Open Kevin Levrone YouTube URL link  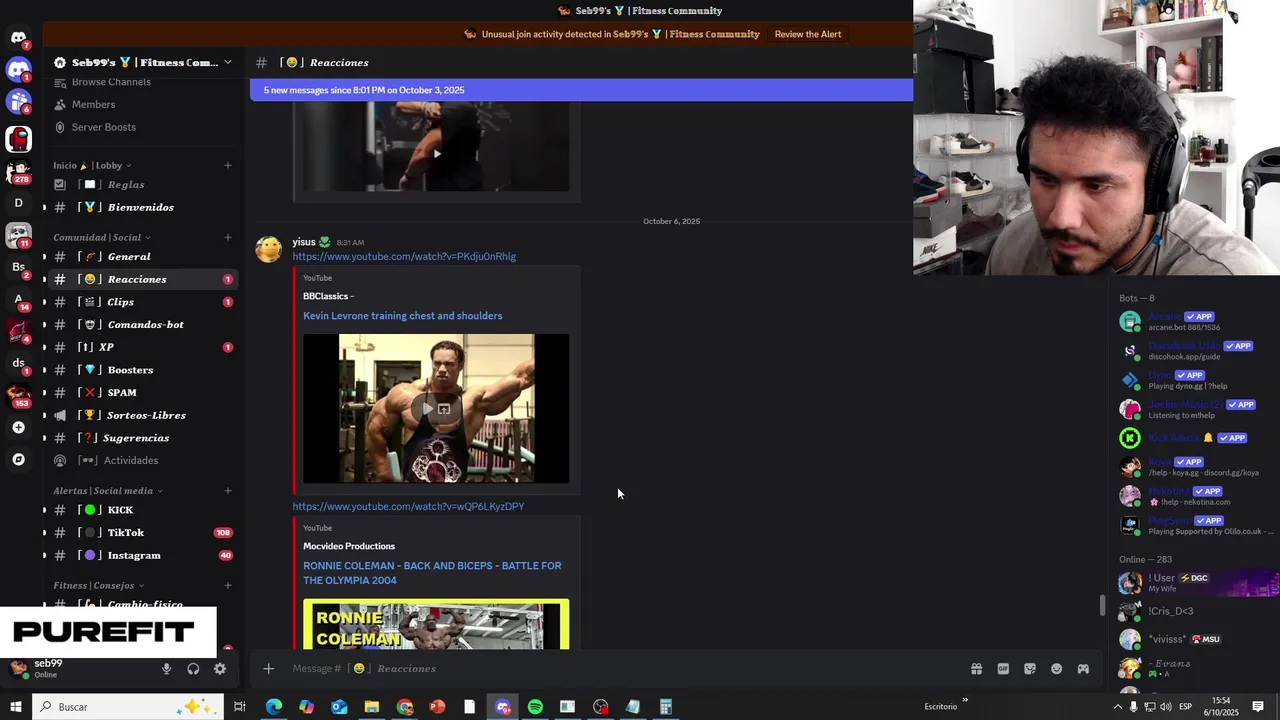(404, 257)
